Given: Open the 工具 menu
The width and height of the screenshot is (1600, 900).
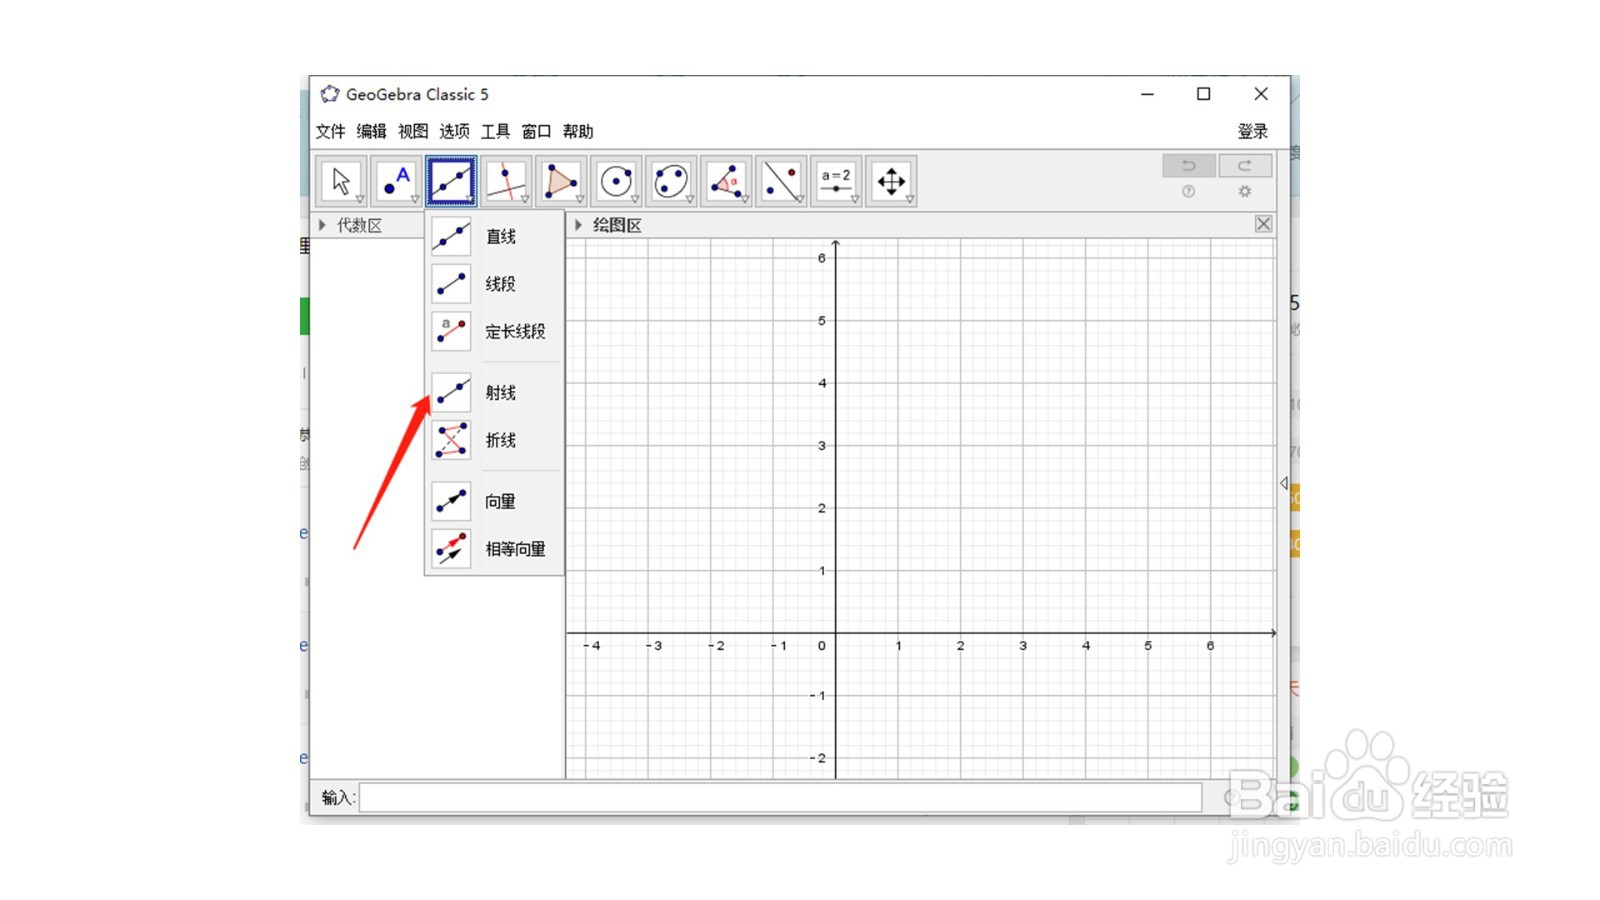Looking at the screenshot, I should click(495, 131).
